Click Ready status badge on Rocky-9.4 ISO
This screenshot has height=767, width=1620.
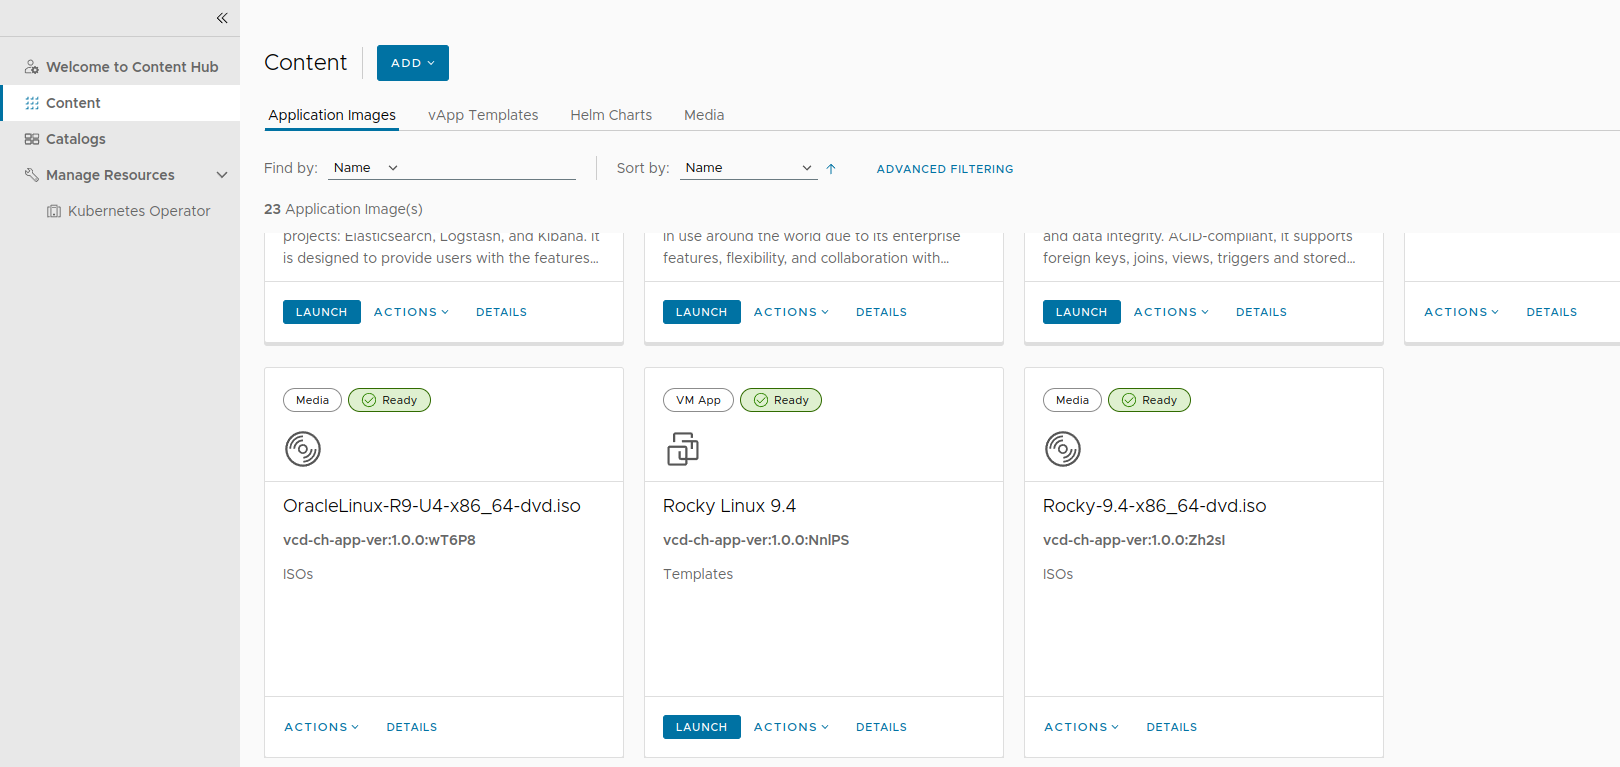(x=1149, y=400)
